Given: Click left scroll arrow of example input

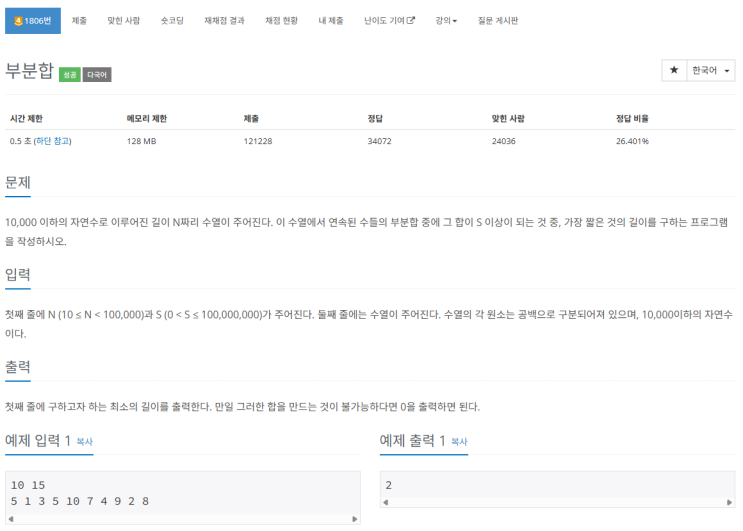Looking at the screenshot, I should (11, 519).
